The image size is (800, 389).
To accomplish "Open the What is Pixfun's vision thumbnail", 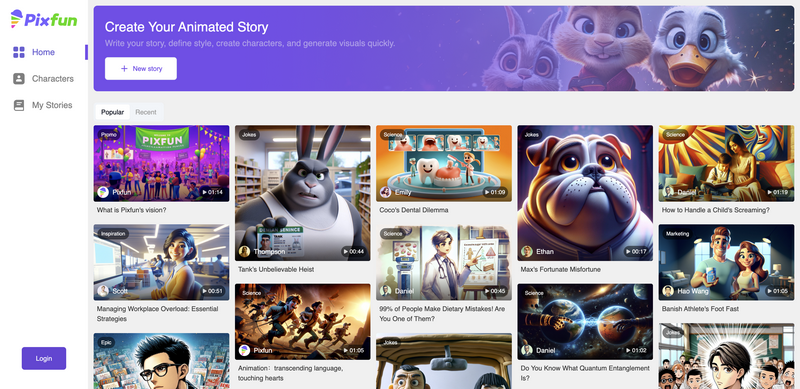I will [161, 163].
